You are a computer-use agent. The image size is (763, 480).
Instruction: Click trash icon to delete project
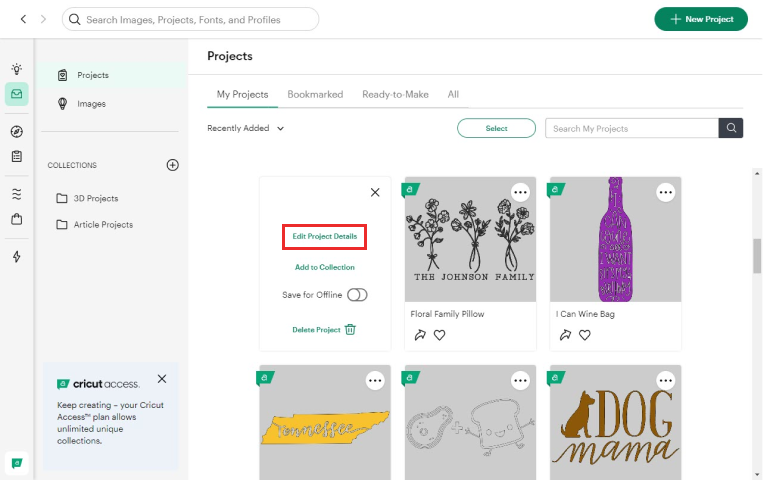[350, 329]
